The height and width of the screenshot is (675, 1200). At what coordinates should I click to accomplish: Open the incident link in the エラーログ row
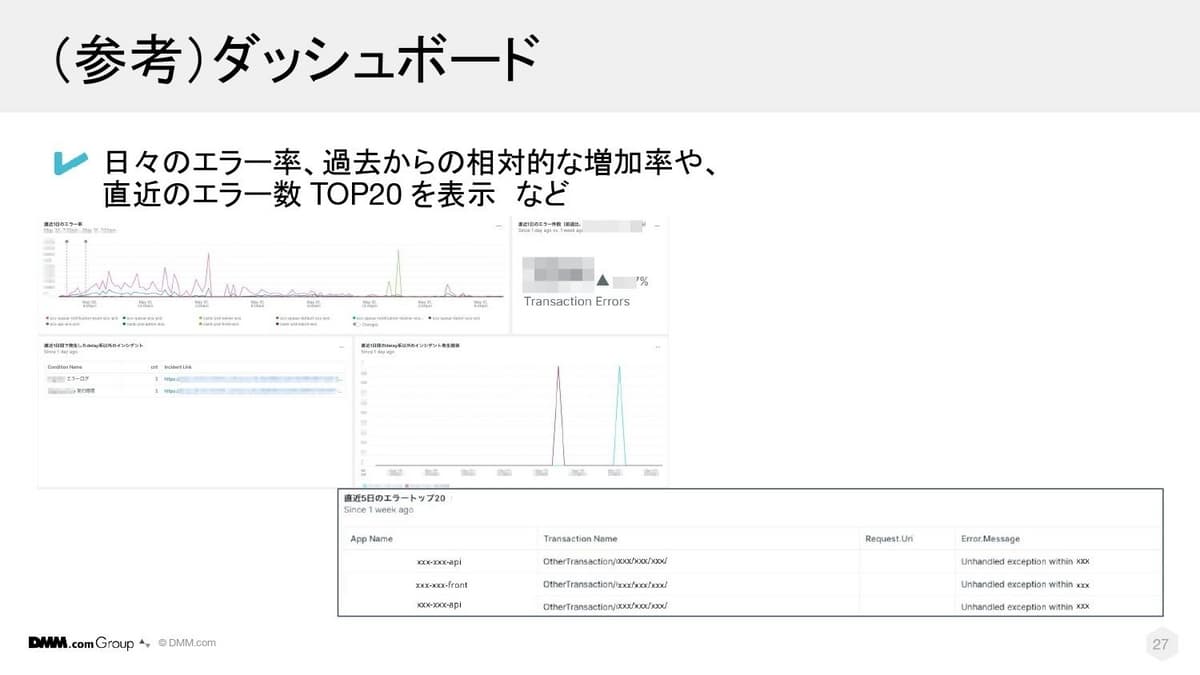coord(255,379)
